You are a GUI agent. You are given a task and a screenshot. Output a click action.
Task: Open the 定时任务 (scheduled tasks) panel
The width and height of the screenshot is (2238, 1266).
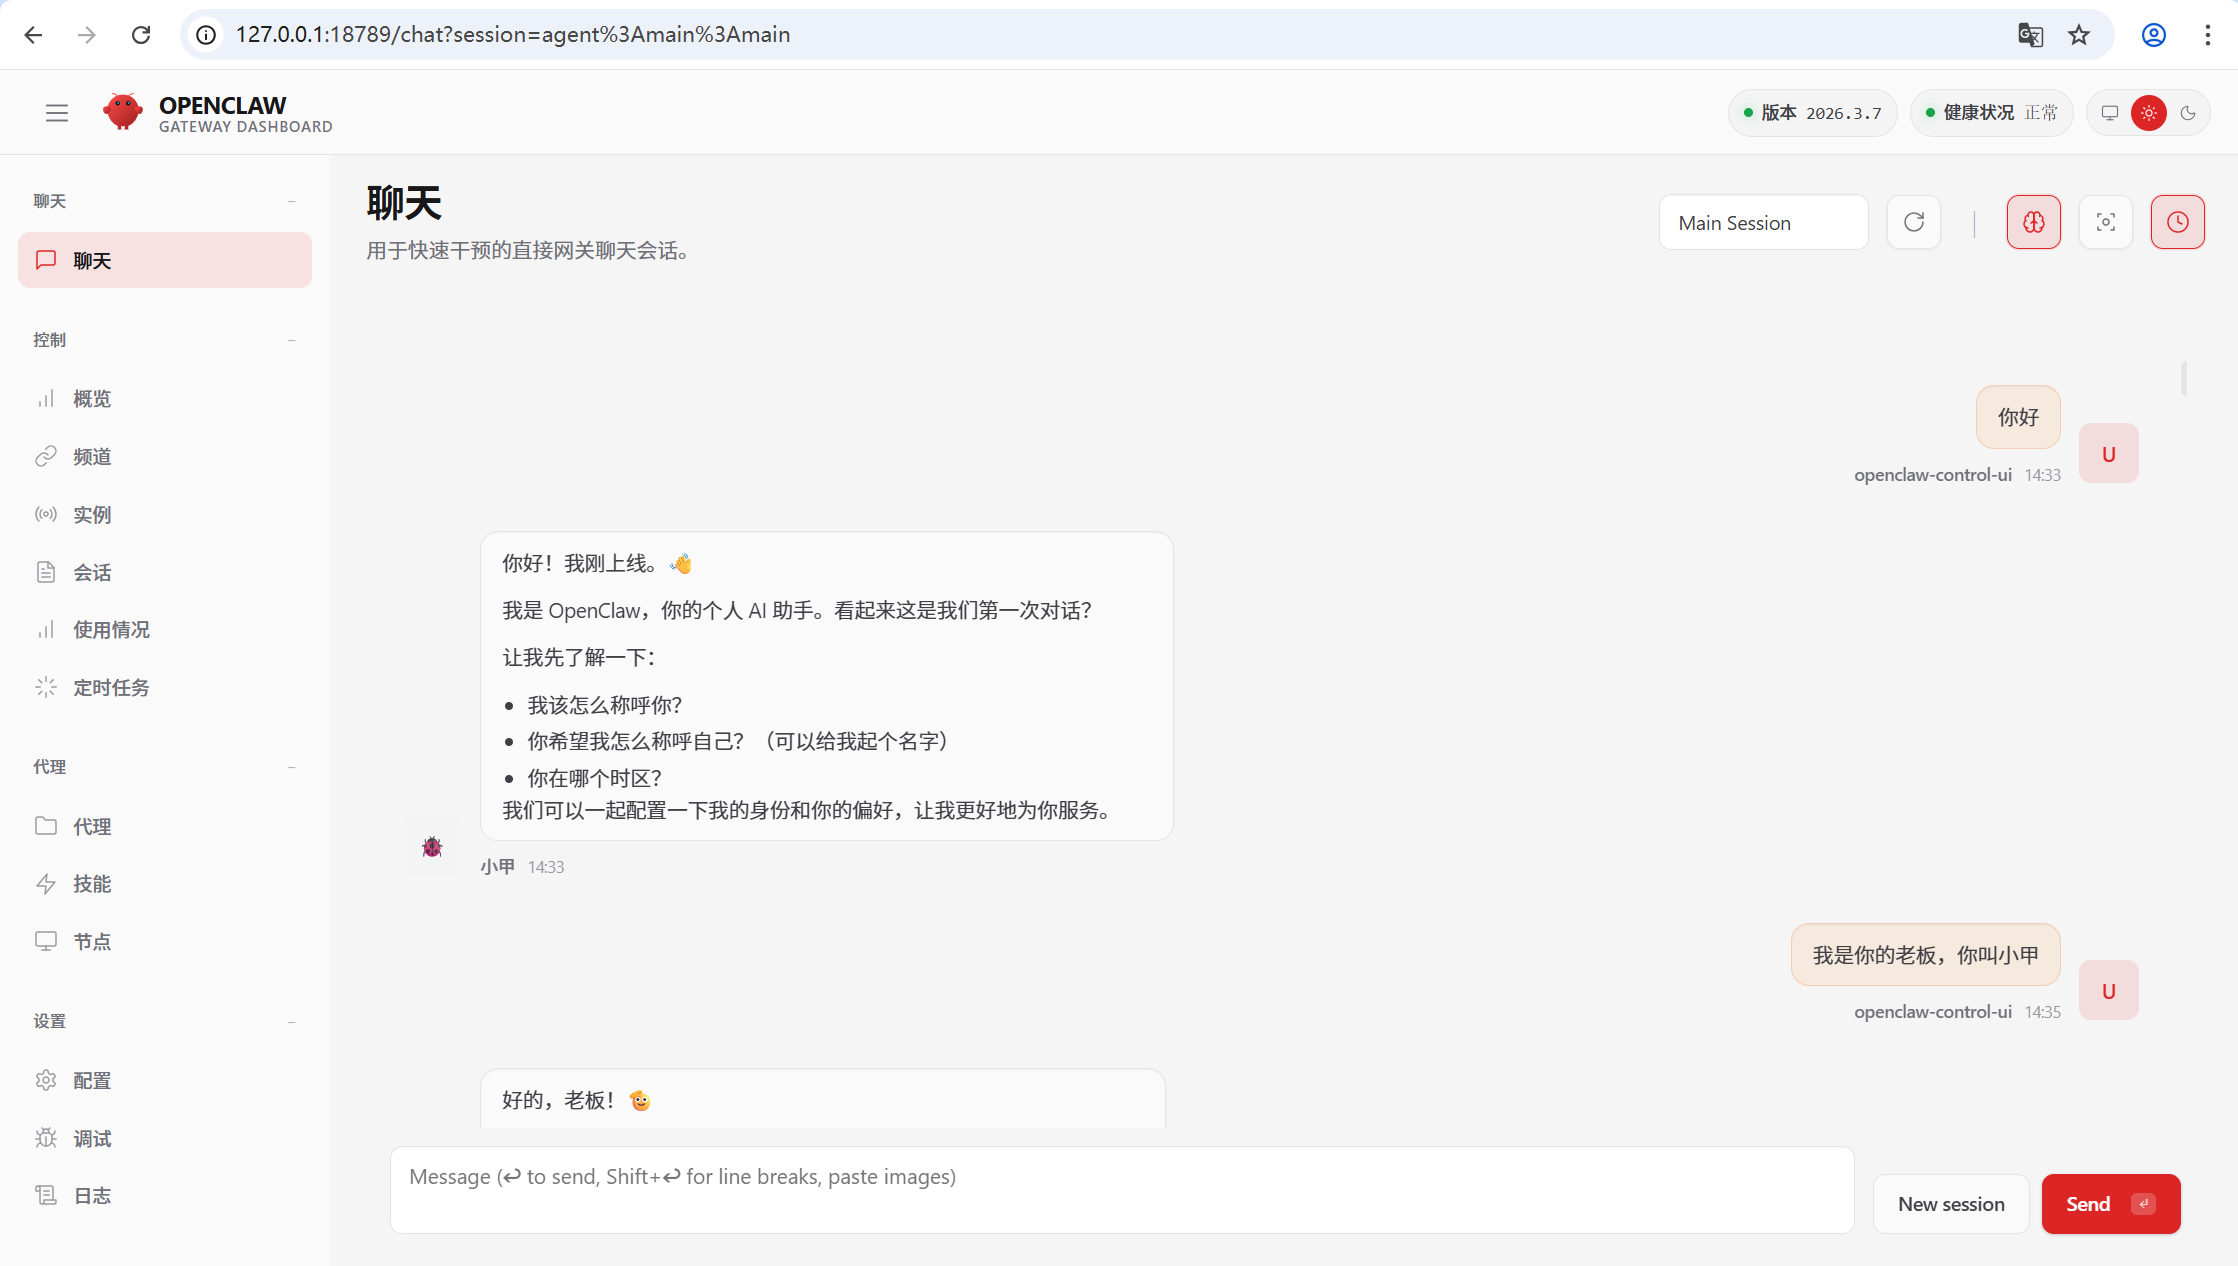[112, 687]
